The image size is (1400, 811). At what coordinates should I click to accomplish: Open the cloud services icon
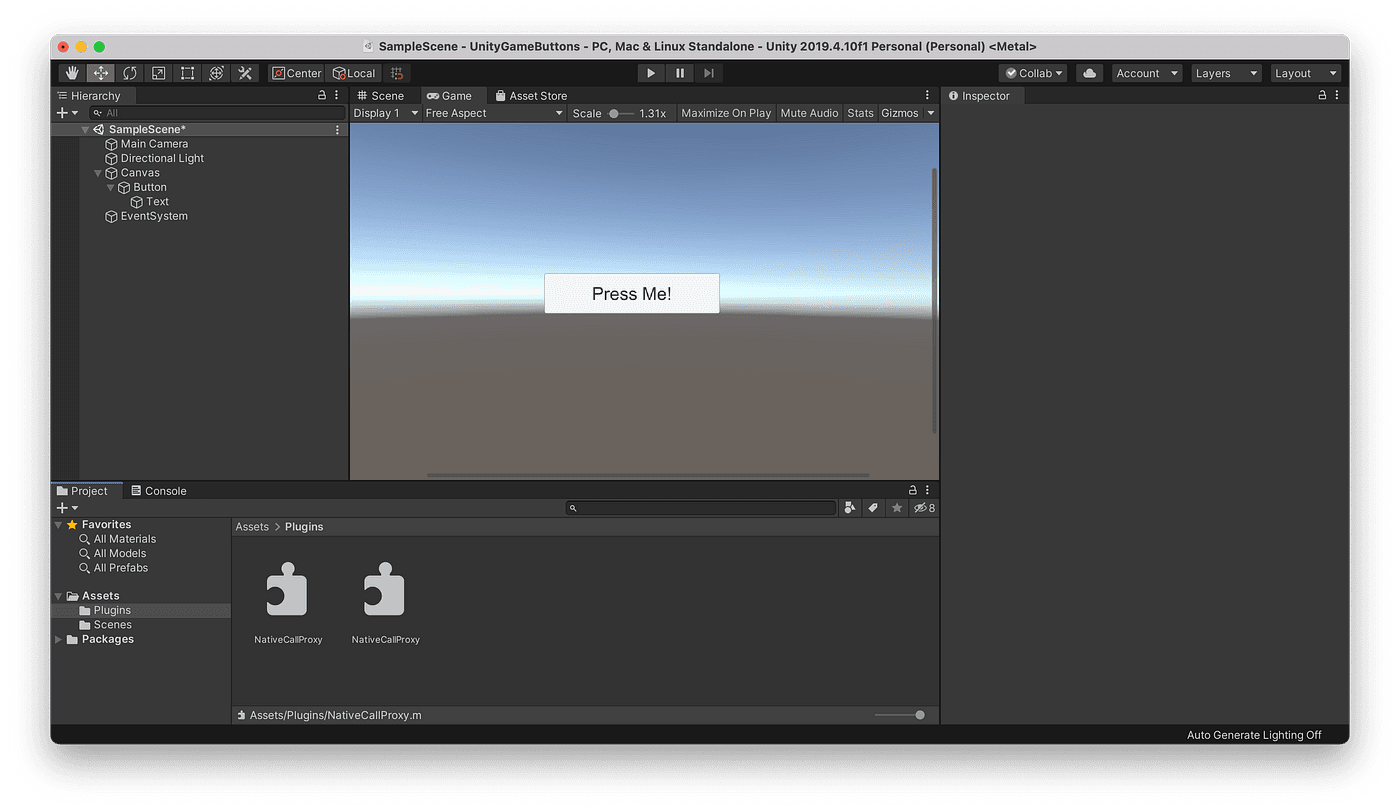(1089, 73)
